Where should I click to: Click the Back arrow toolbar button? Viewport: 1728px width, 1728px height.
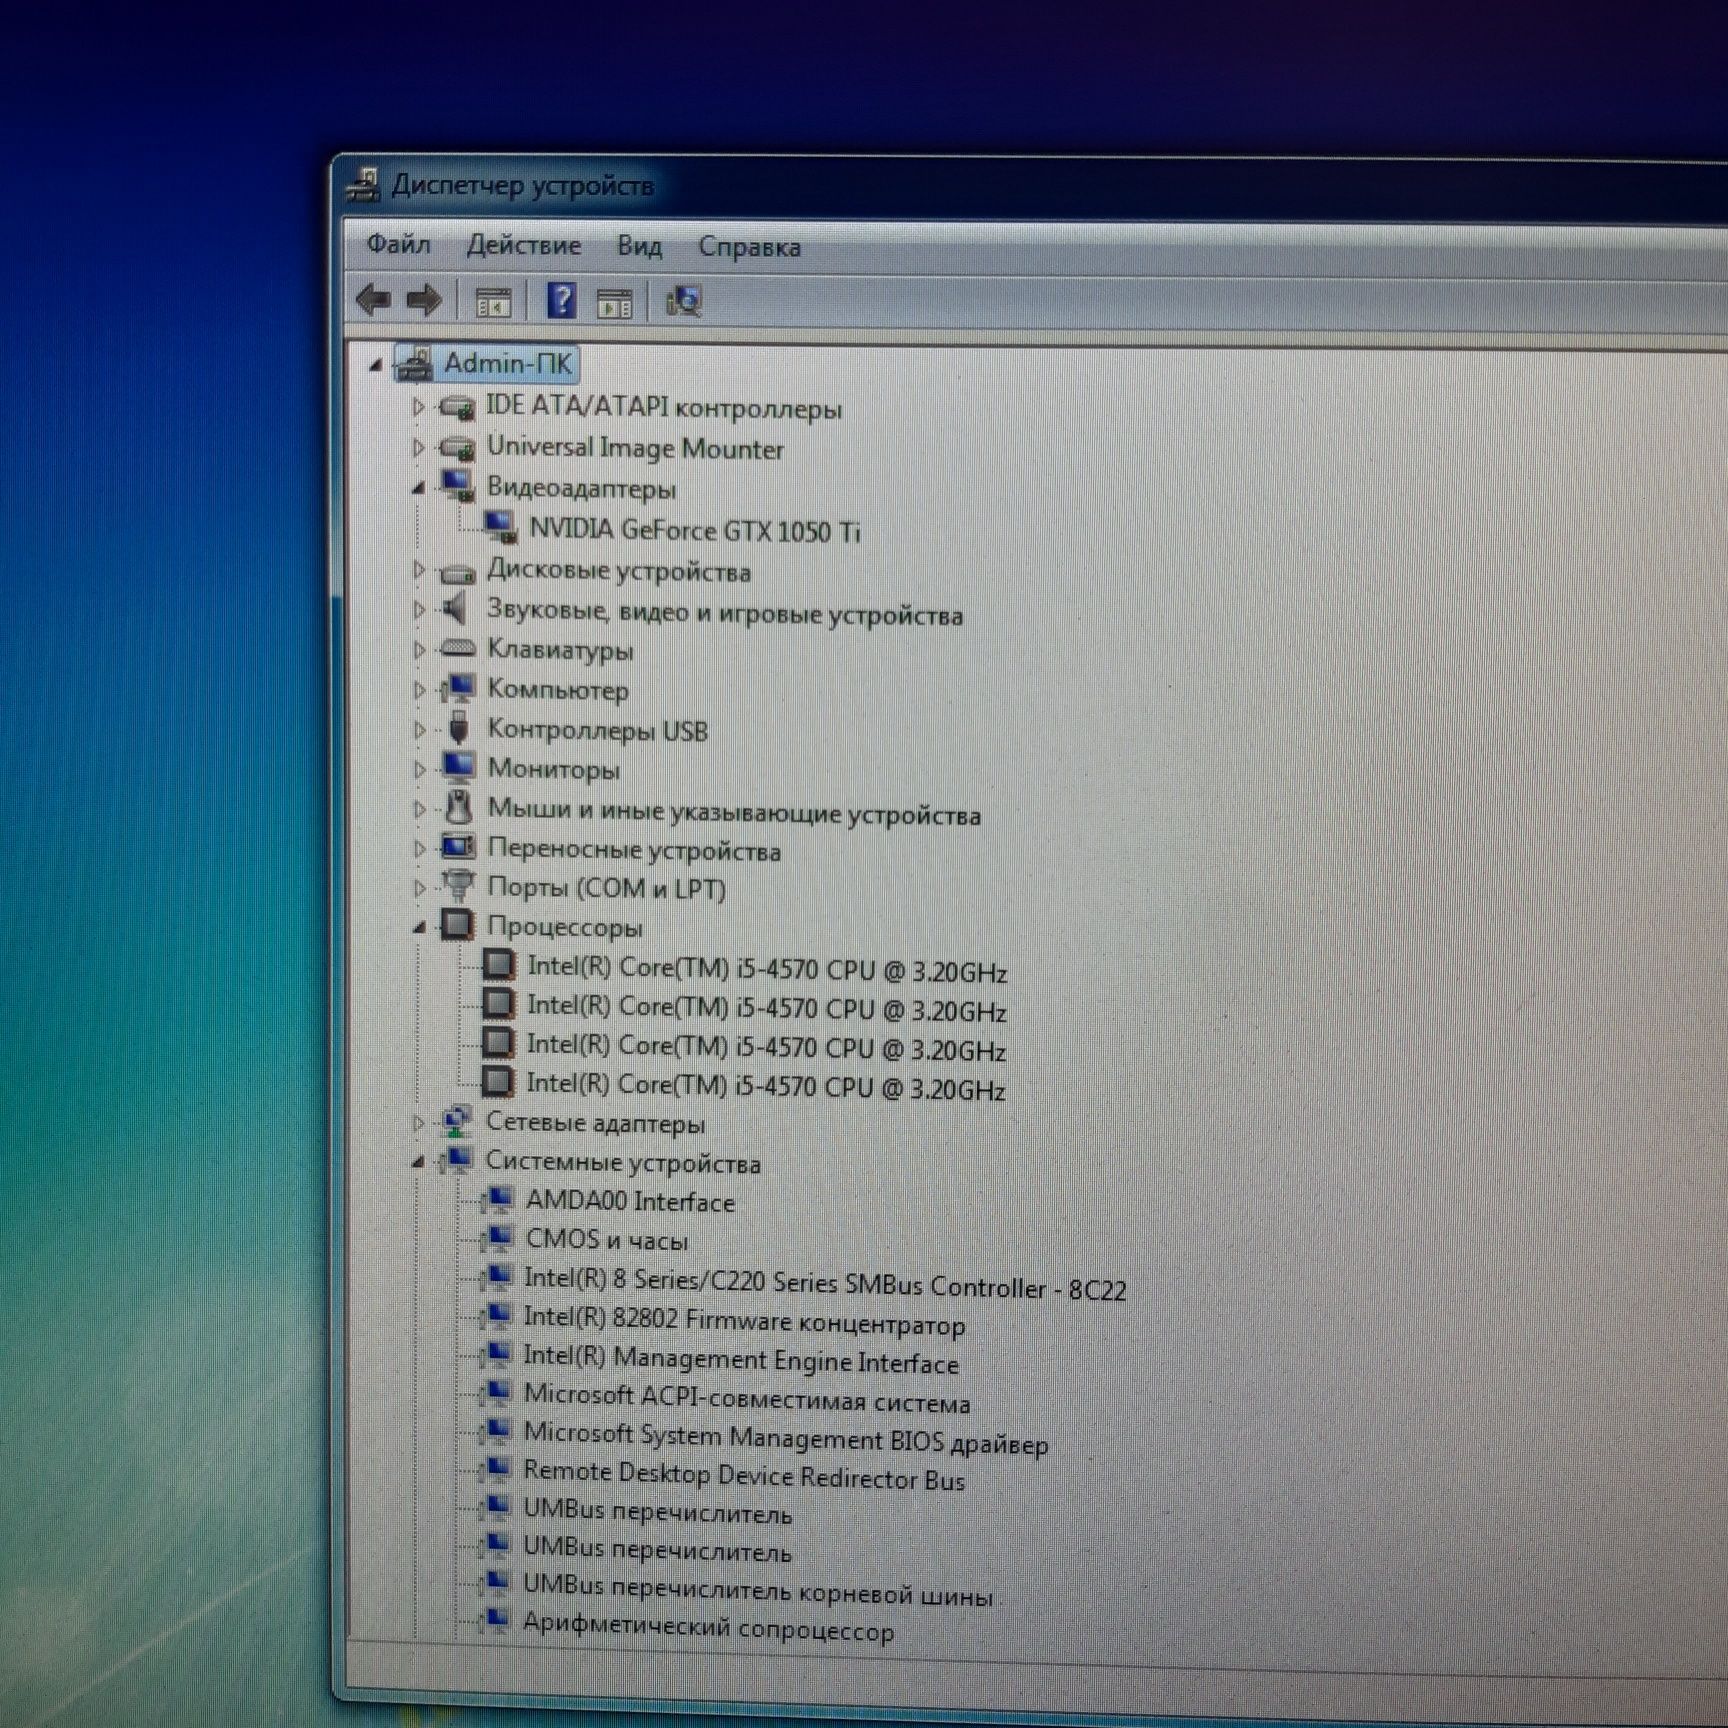[x=374, y=300]
